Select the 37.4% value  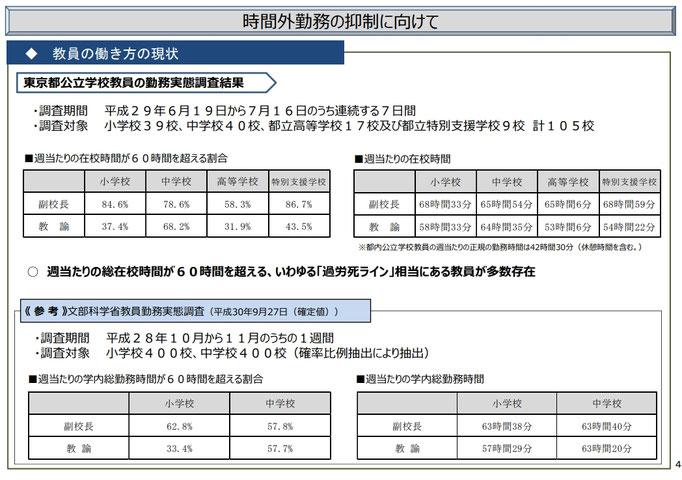pyautogui.click(x=115, y=227)
